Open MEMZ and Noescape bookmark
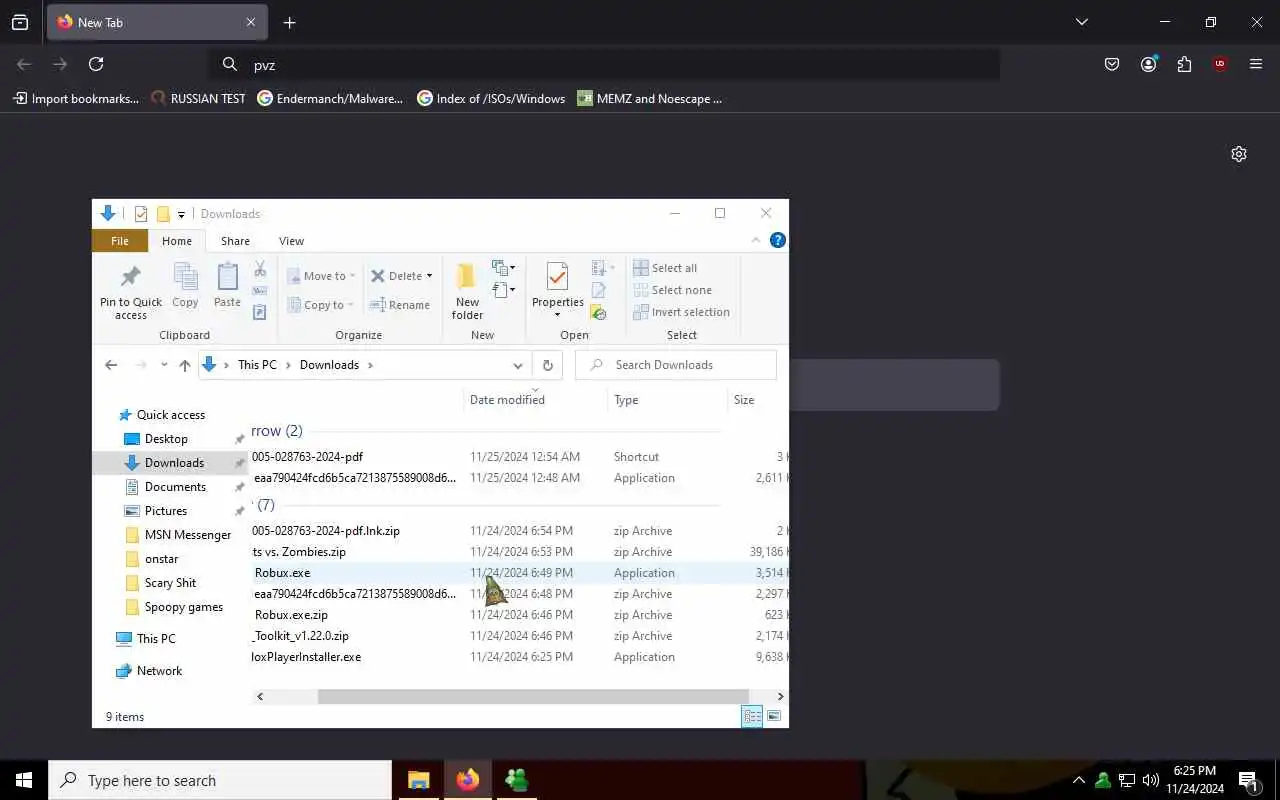The image size is (1280, 800). coord(650,99)
